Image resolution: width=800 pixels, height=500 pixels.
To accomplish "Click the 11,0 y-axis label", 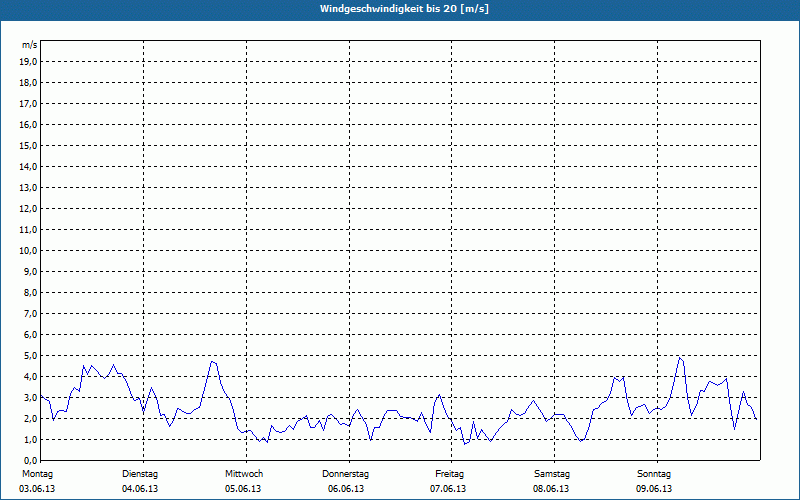I will [x=29, y=230].
